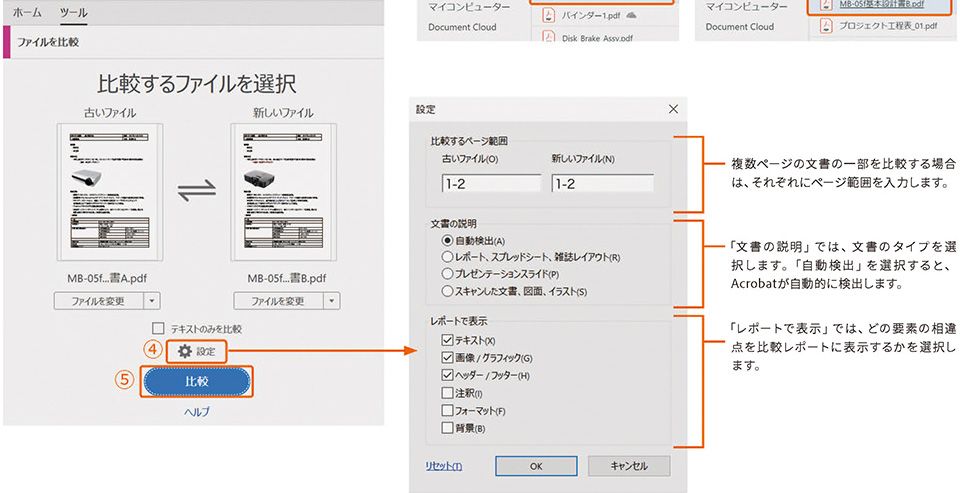Screen dimensions: 960x493
Task: Click the PDF icon for バインダー1.pdf
Action: click(550, 16)
